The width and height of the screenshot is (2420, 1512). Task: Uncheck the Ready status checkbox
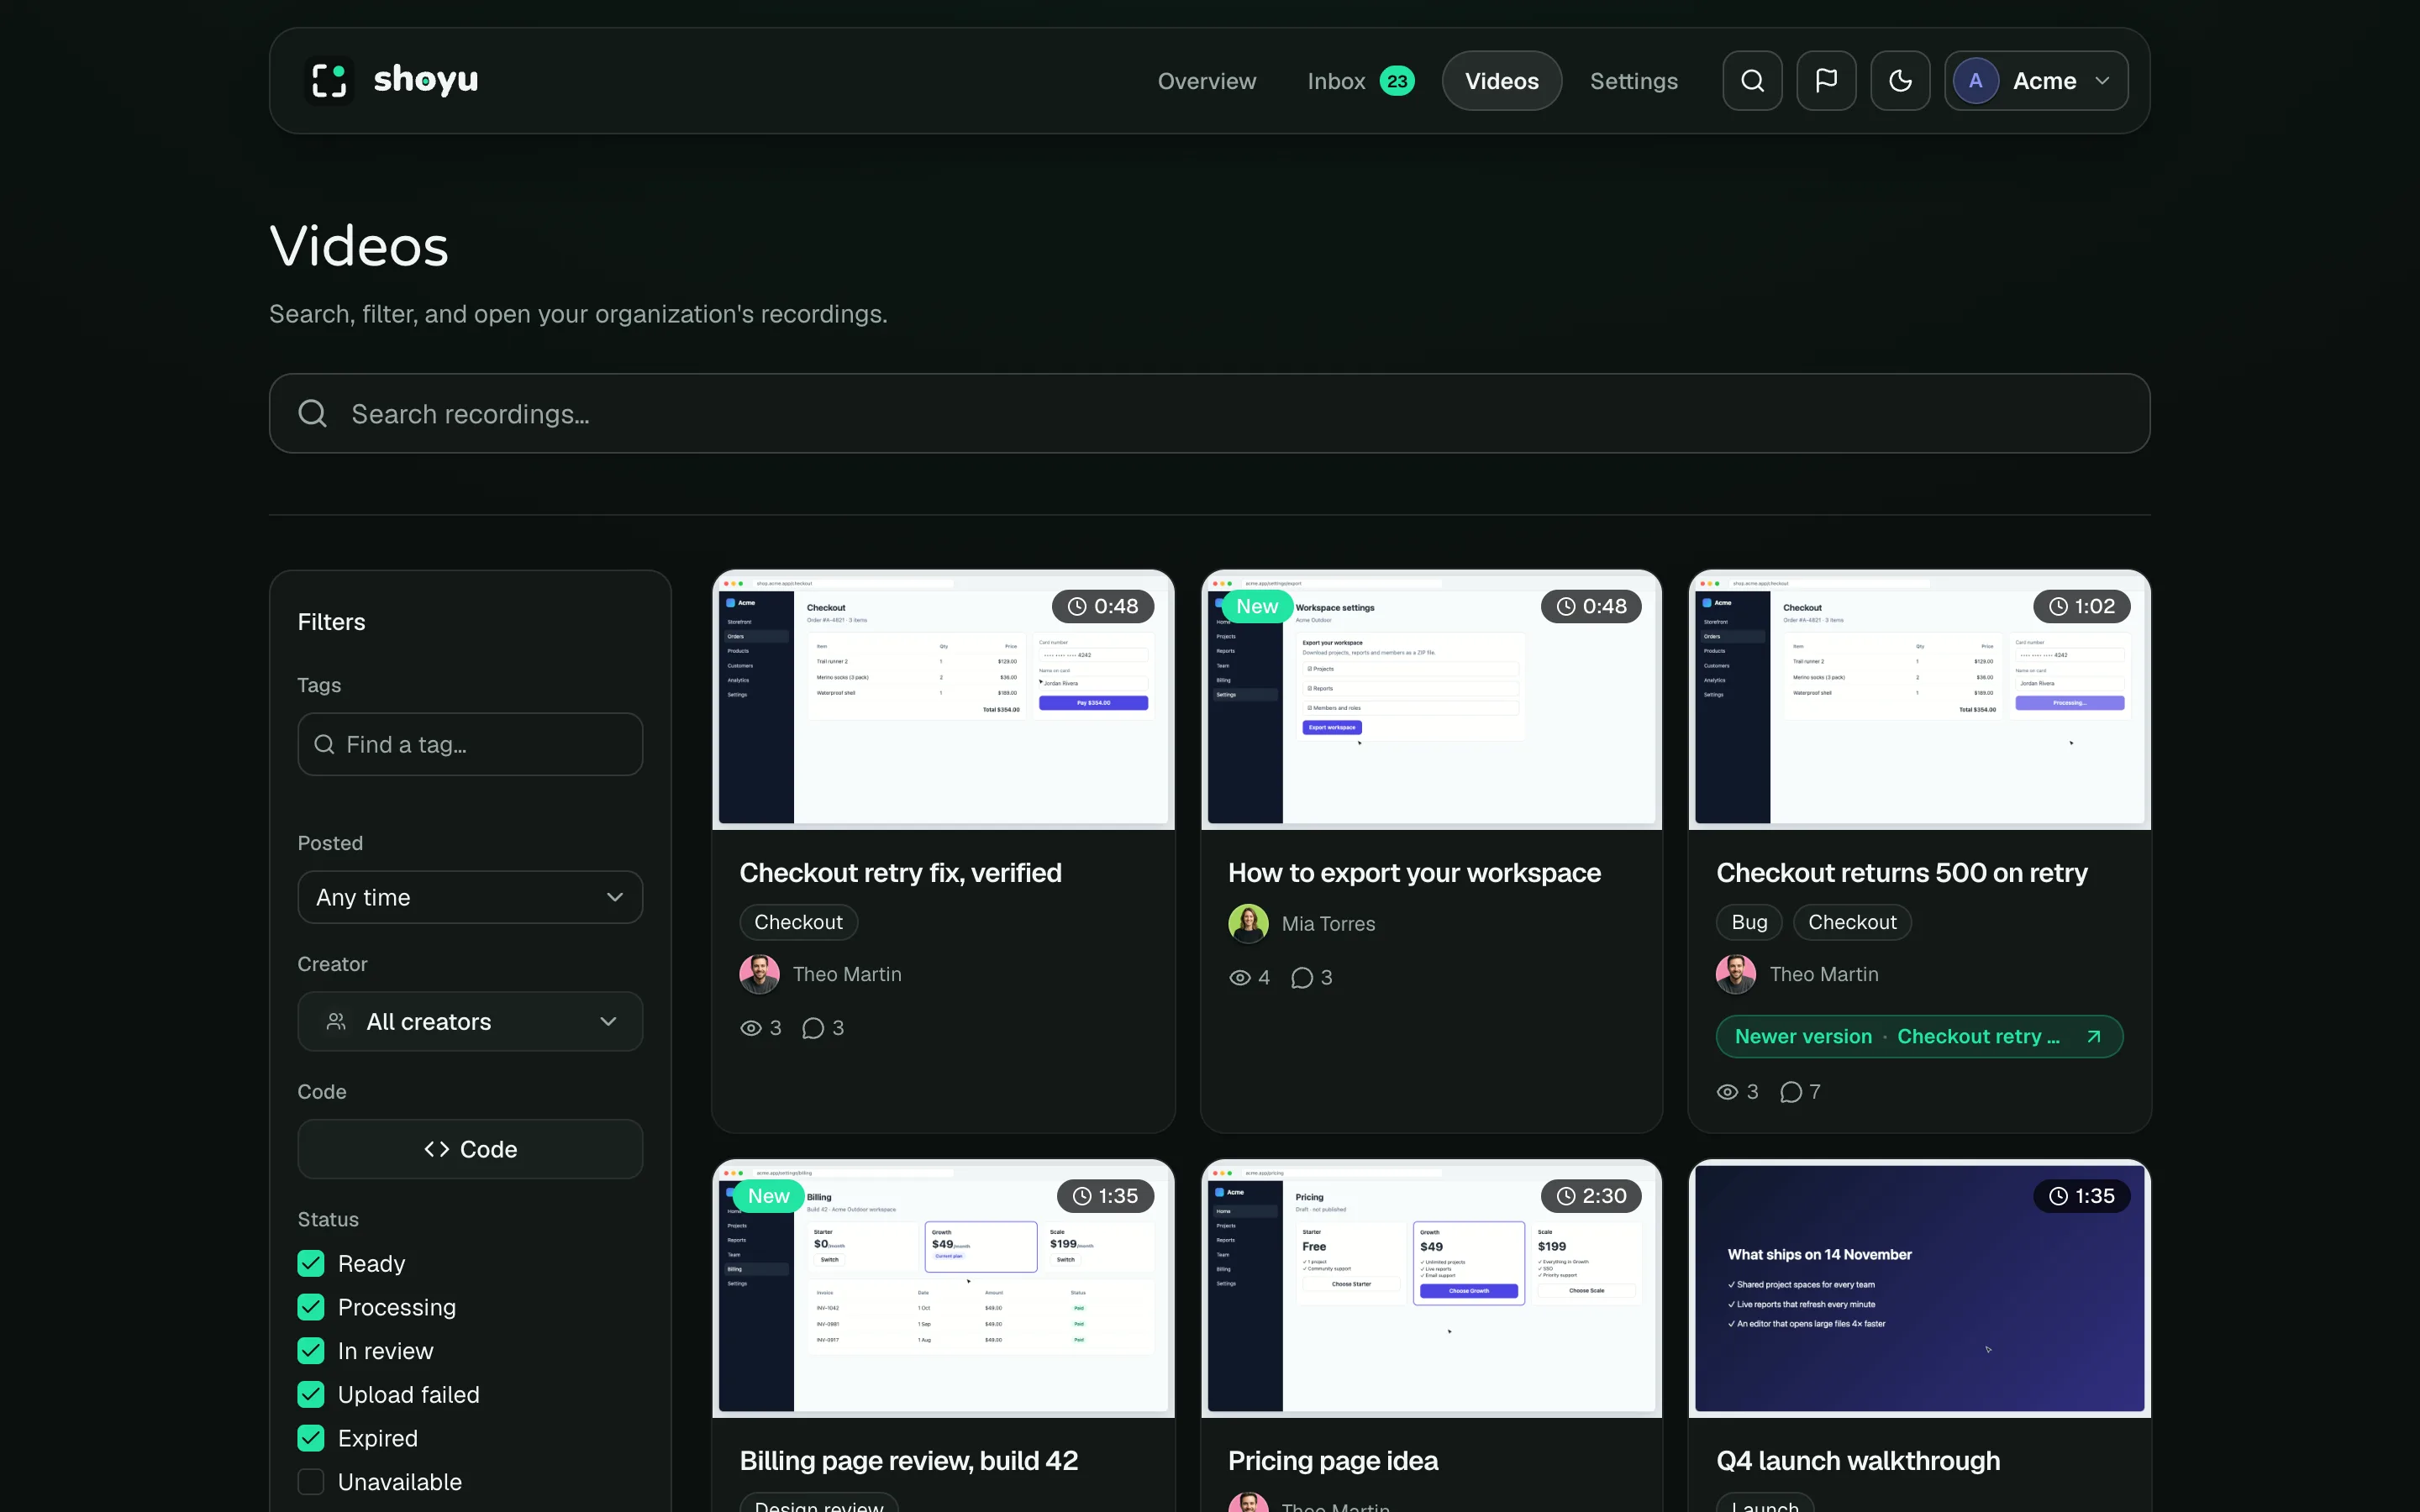tap(311, 1264)
